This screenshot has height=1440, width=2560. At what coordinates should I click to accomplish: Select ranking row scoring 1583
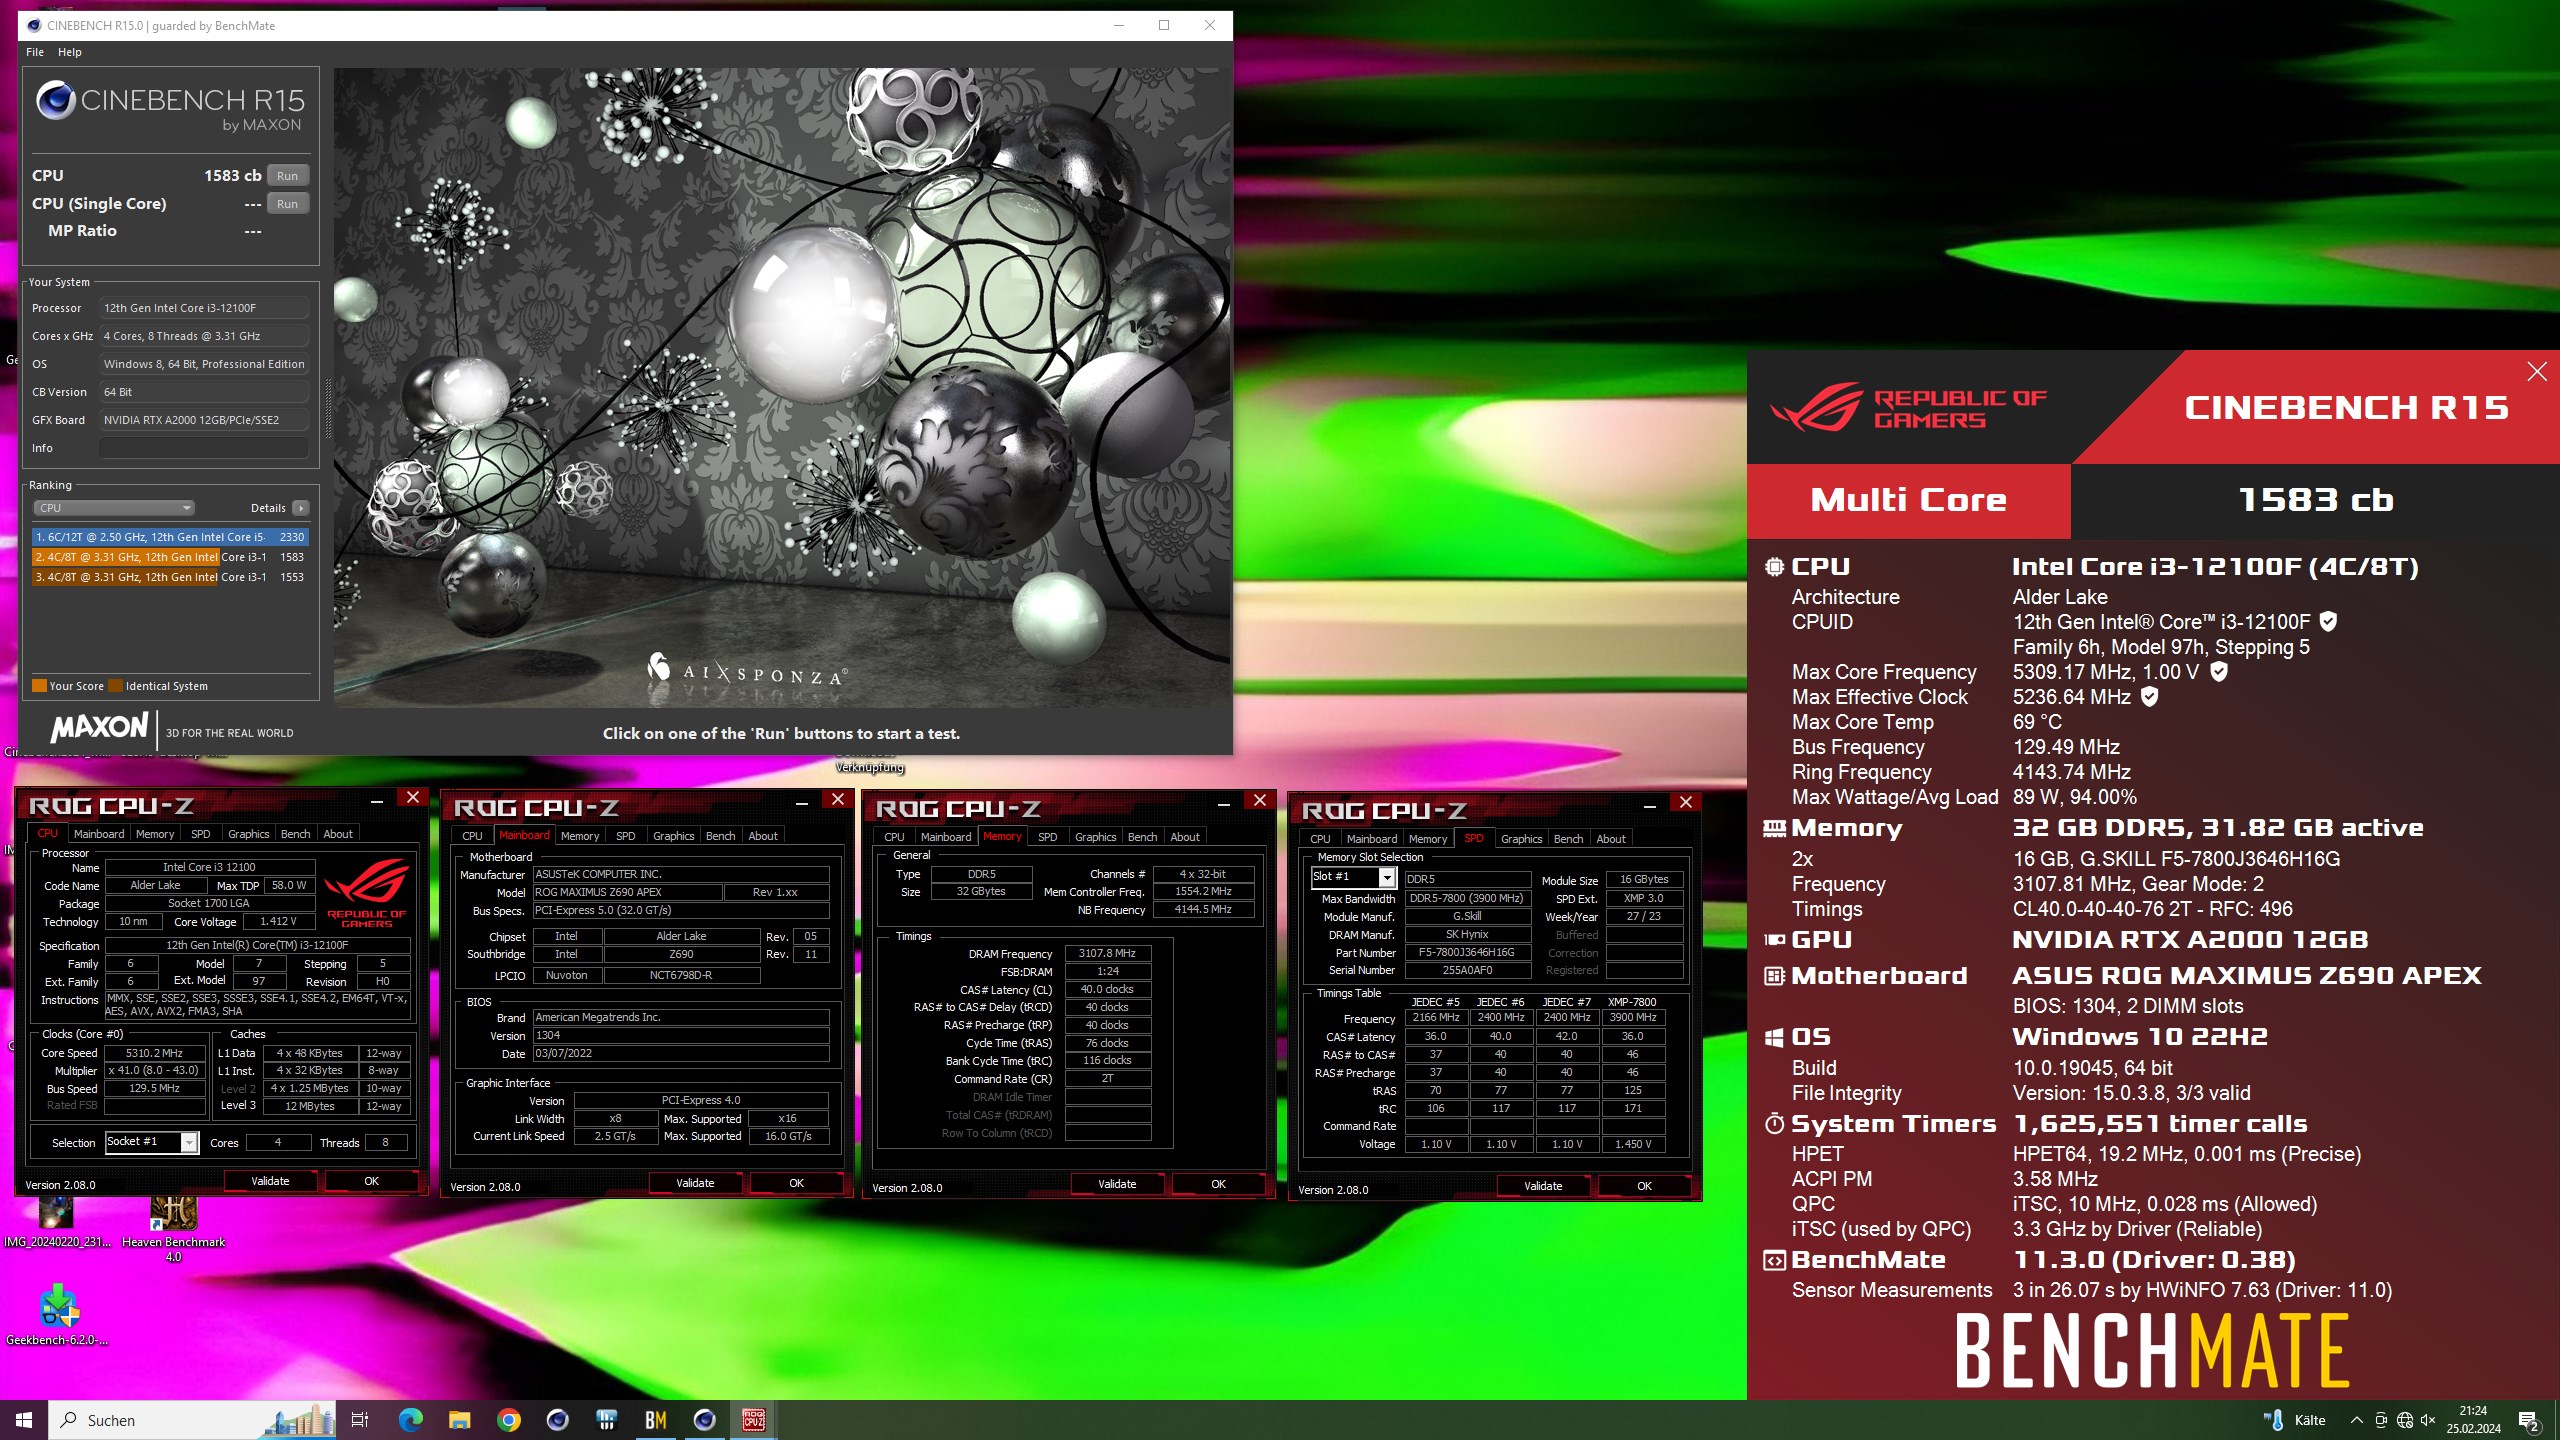tap(170, 557)
